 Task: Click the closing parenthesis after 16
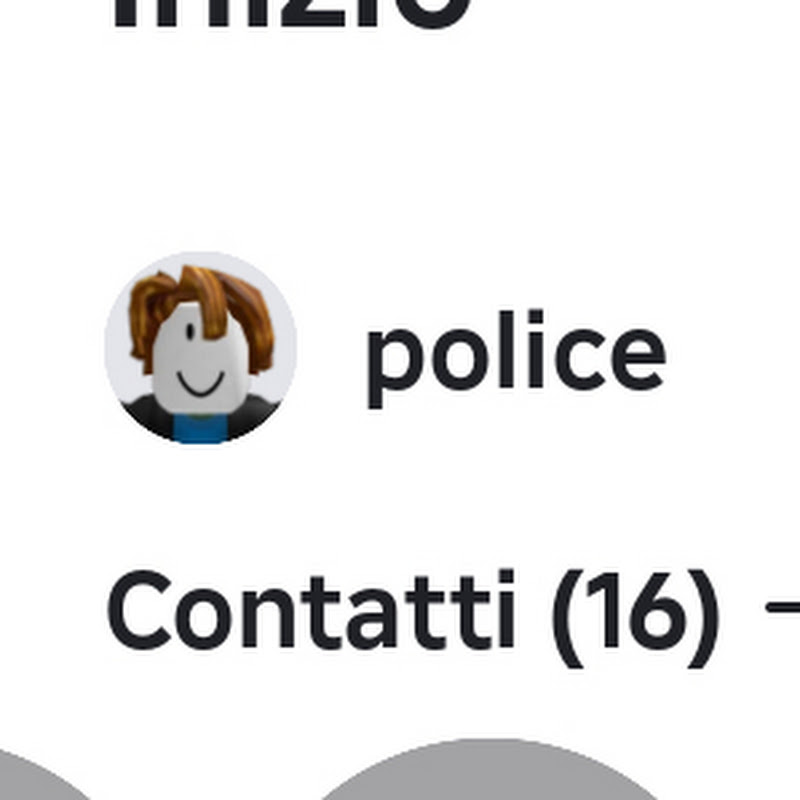(704, 618)
